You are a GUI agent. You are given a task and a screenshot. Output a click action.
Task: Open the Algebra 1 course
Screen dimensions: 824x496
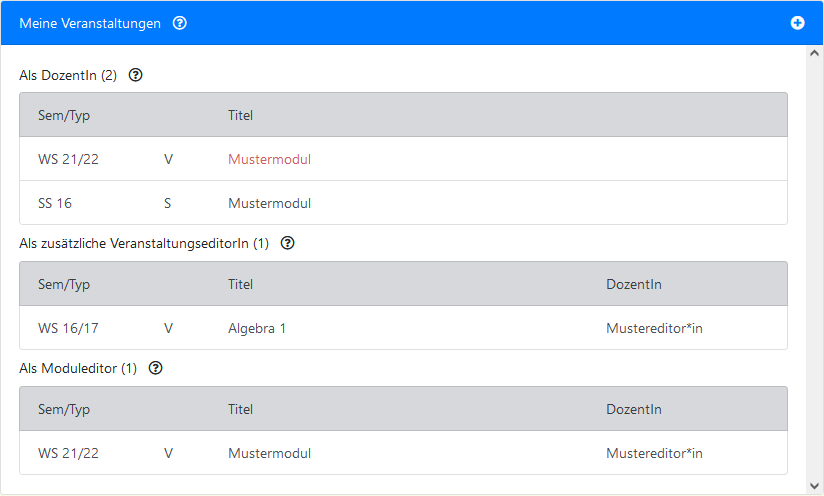(257, 328)
